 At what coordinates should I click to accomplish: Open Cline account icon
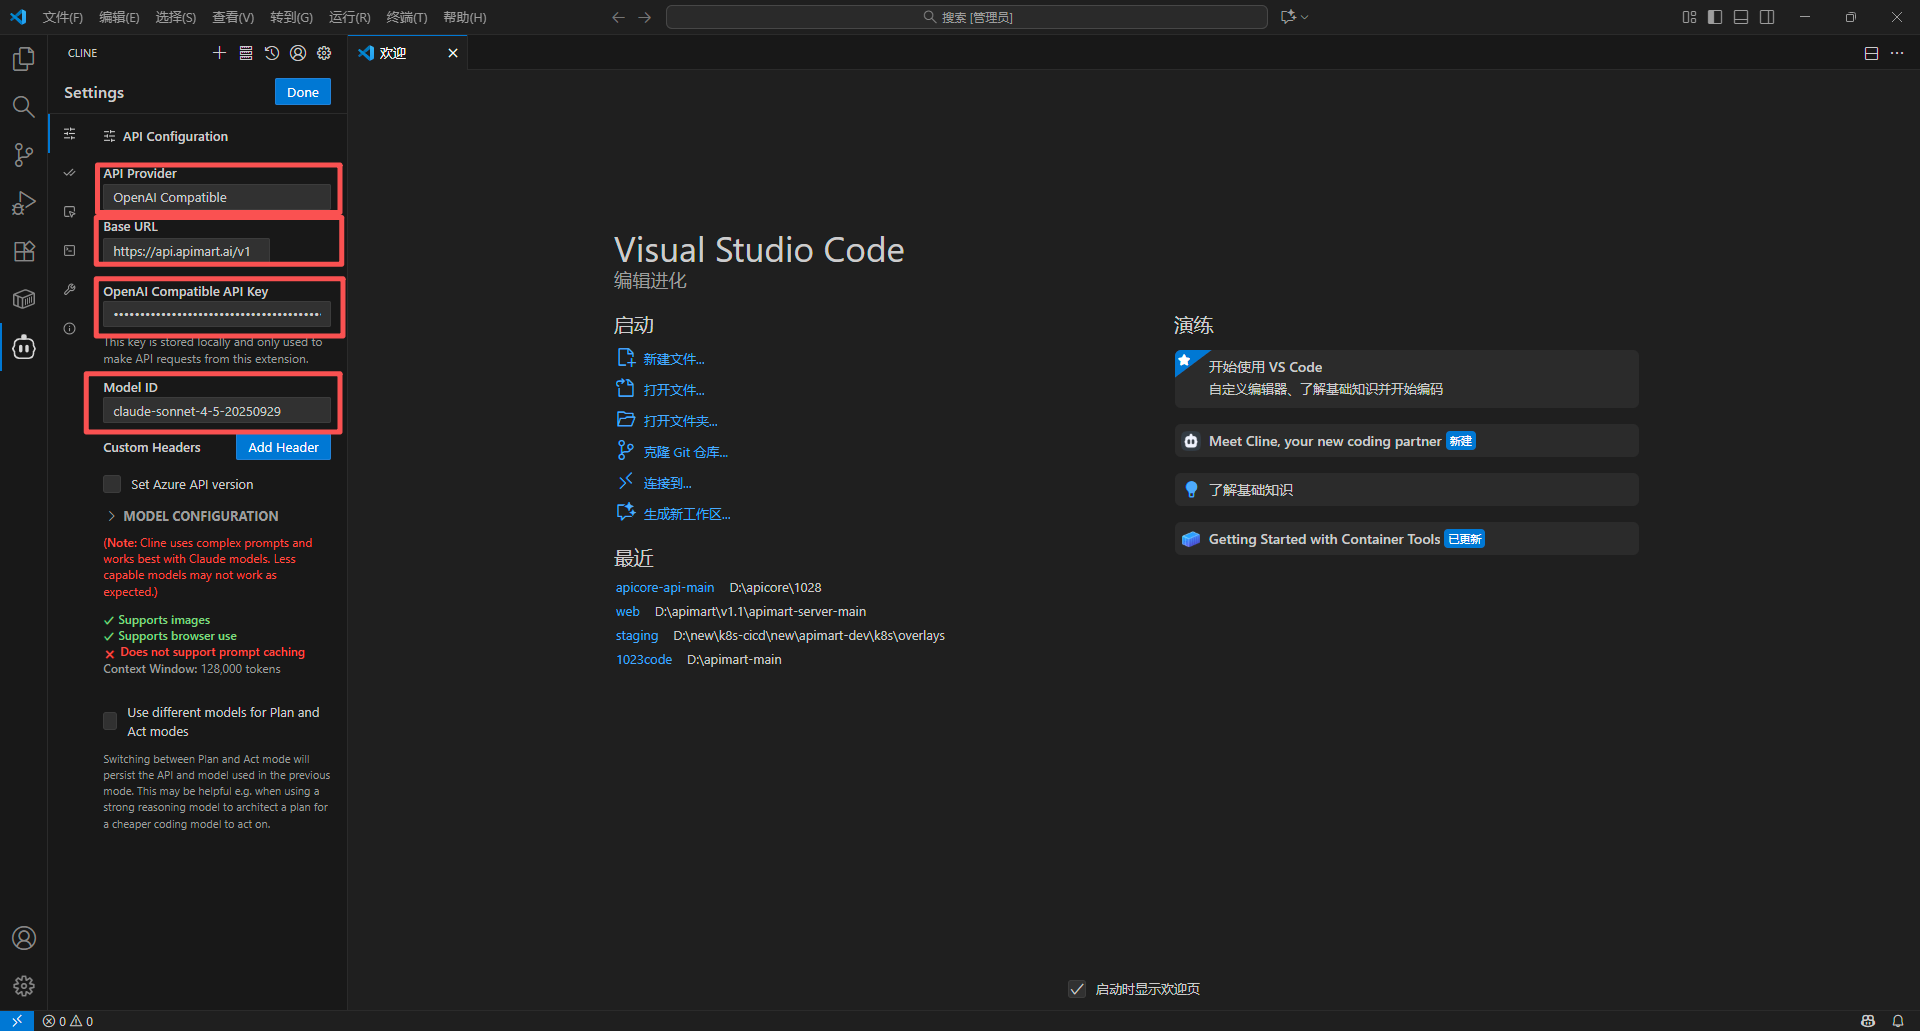coord(298,53)
